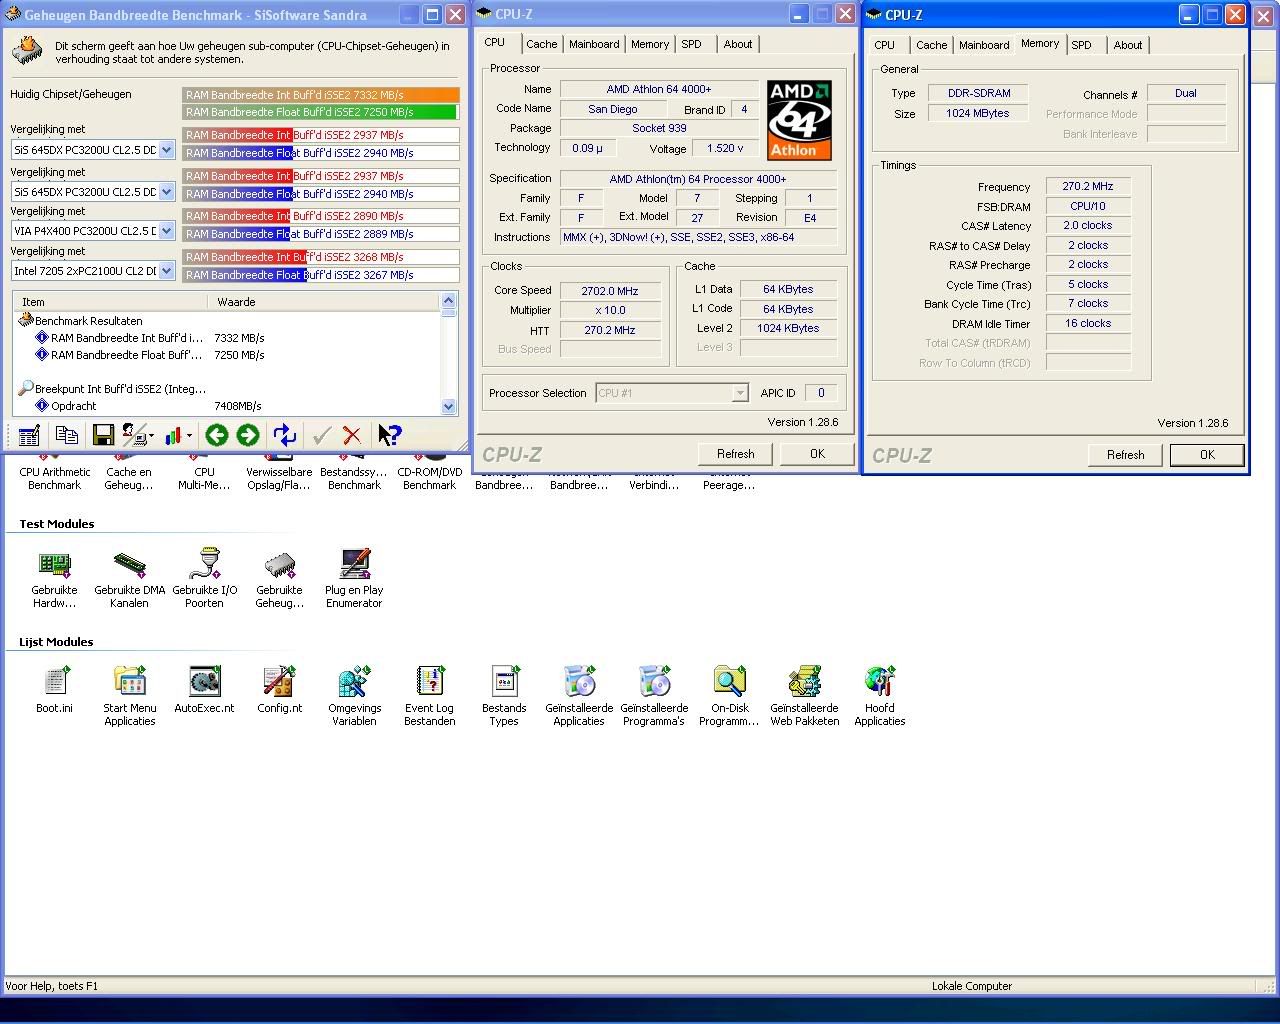Click the context help cursor icon
This screenshot has width=1280, height=1024.
pos(389,435)
